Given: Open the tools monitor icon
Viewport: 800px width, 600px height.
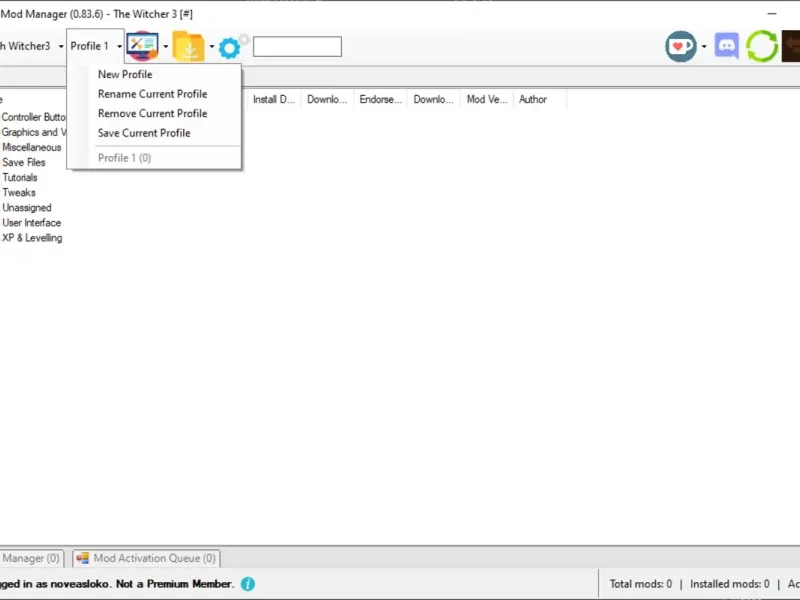Looking at the screenshot, I should point(142,46).
